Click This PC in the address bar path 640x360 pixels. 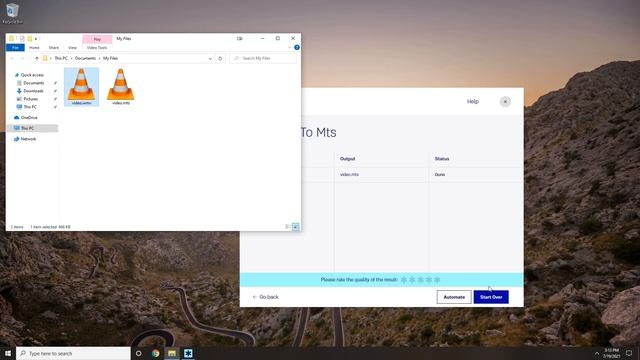(x=61, y=58)
